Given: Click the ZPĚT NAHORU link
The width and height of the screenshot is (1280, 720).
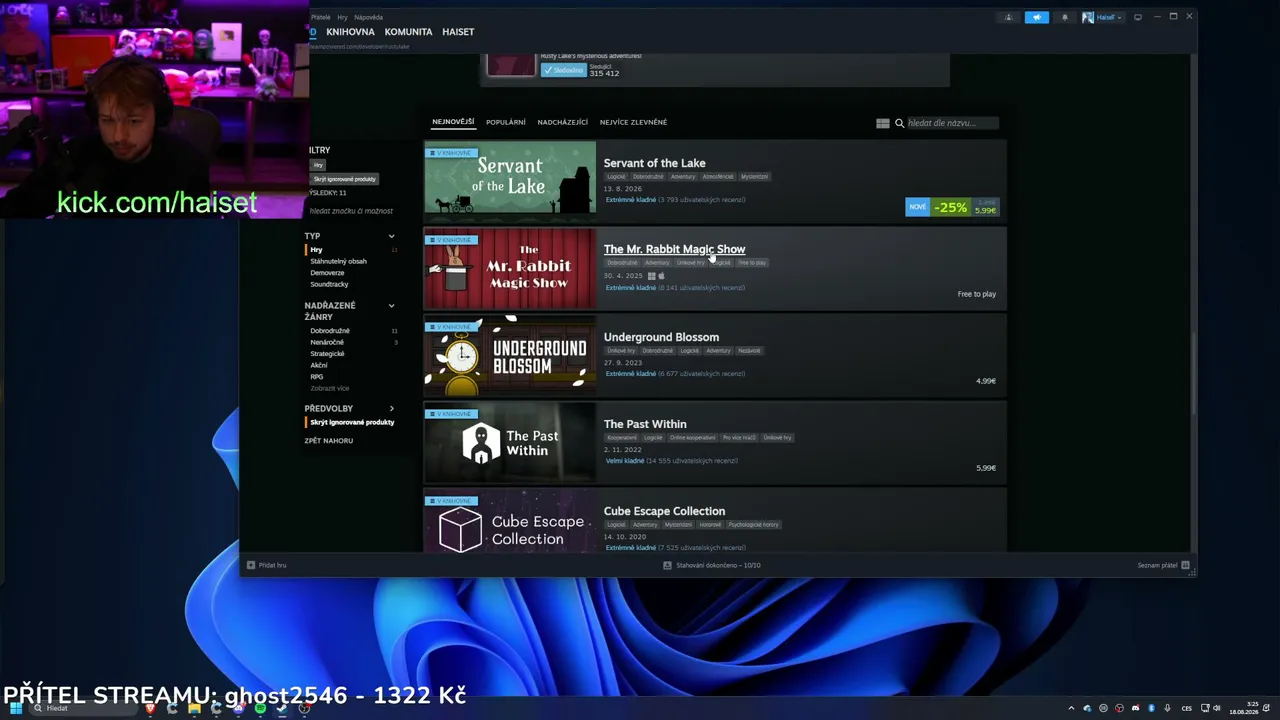Looking at the screenshot, I should (329, 441).
